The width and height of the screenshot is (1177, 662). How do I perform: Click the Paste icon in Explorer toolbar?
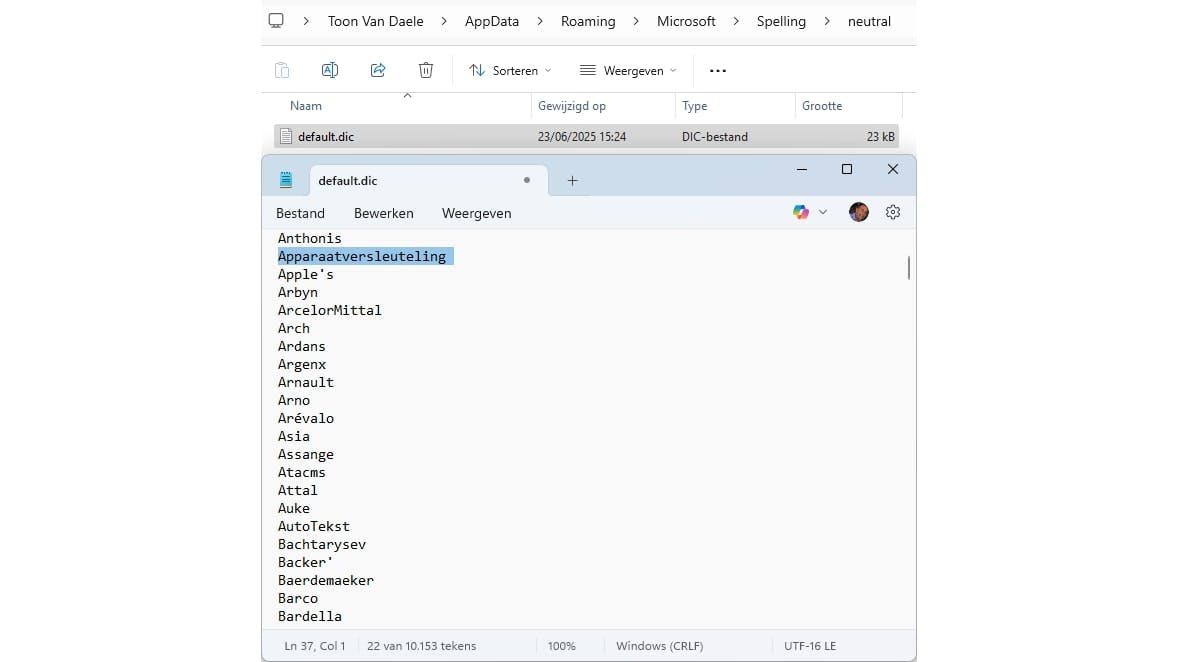coord(282,71)
